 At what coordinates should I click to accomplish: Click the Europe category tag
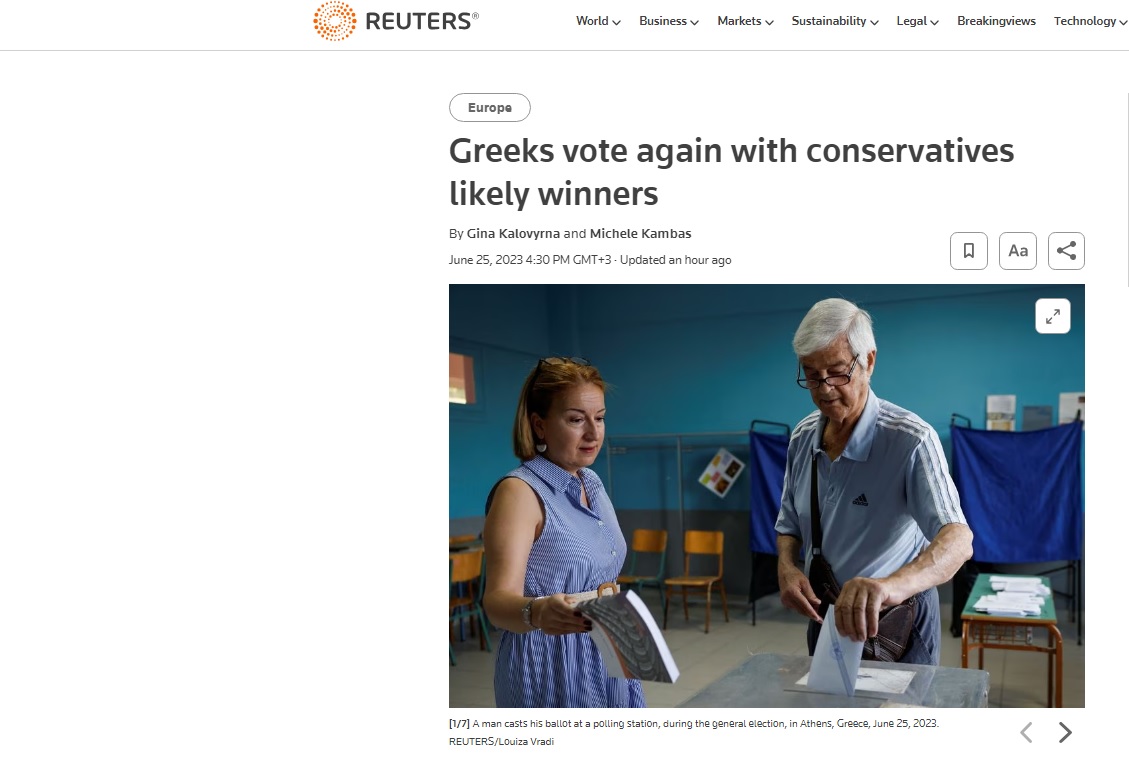point(489,108)
